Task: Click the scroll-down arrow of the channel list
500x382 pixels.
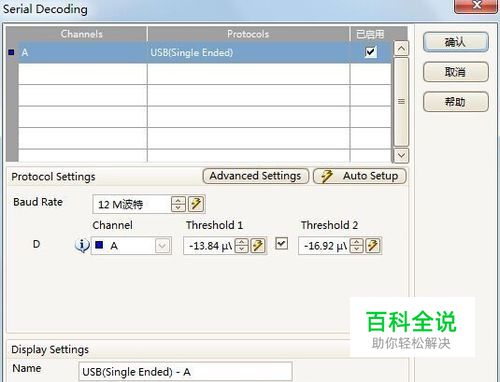Action: (x=401, y=155)
